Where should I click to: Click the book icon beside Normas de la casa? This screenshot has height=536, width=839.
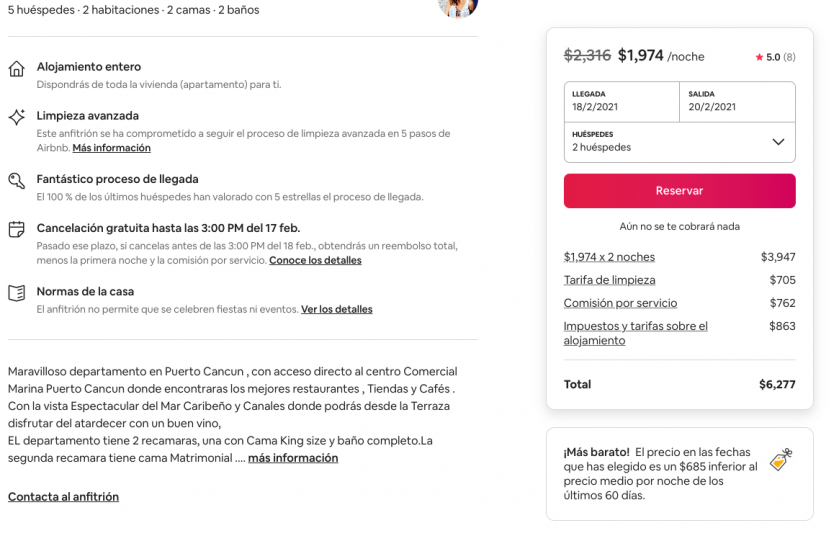click(16, 293)
